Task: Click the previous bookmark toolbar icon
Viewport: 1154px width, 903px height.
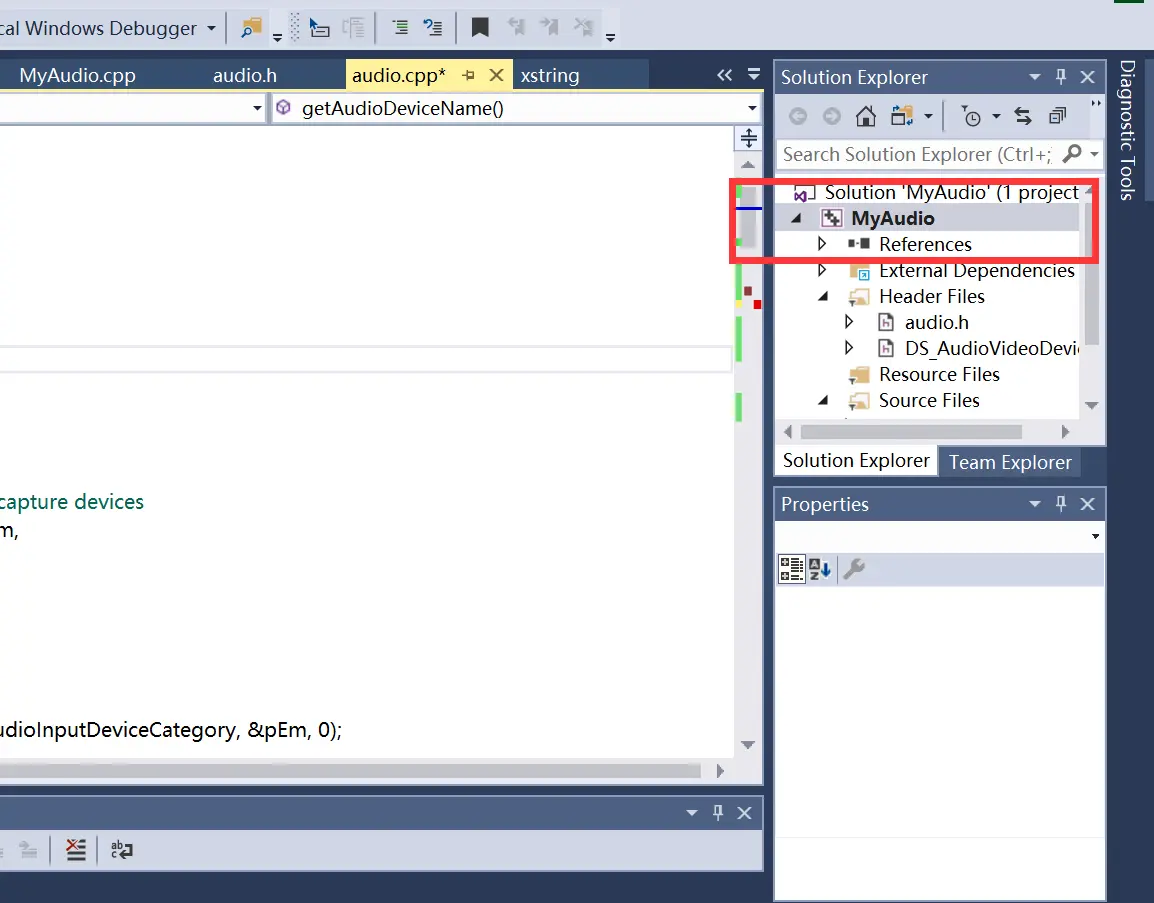Action: coord(516,28)
